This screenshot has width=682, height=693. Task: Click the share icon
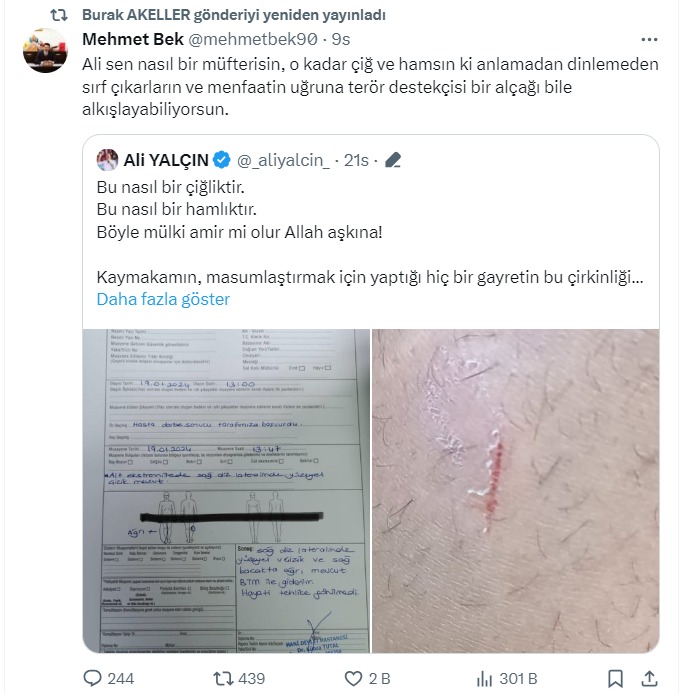[649, 679]
